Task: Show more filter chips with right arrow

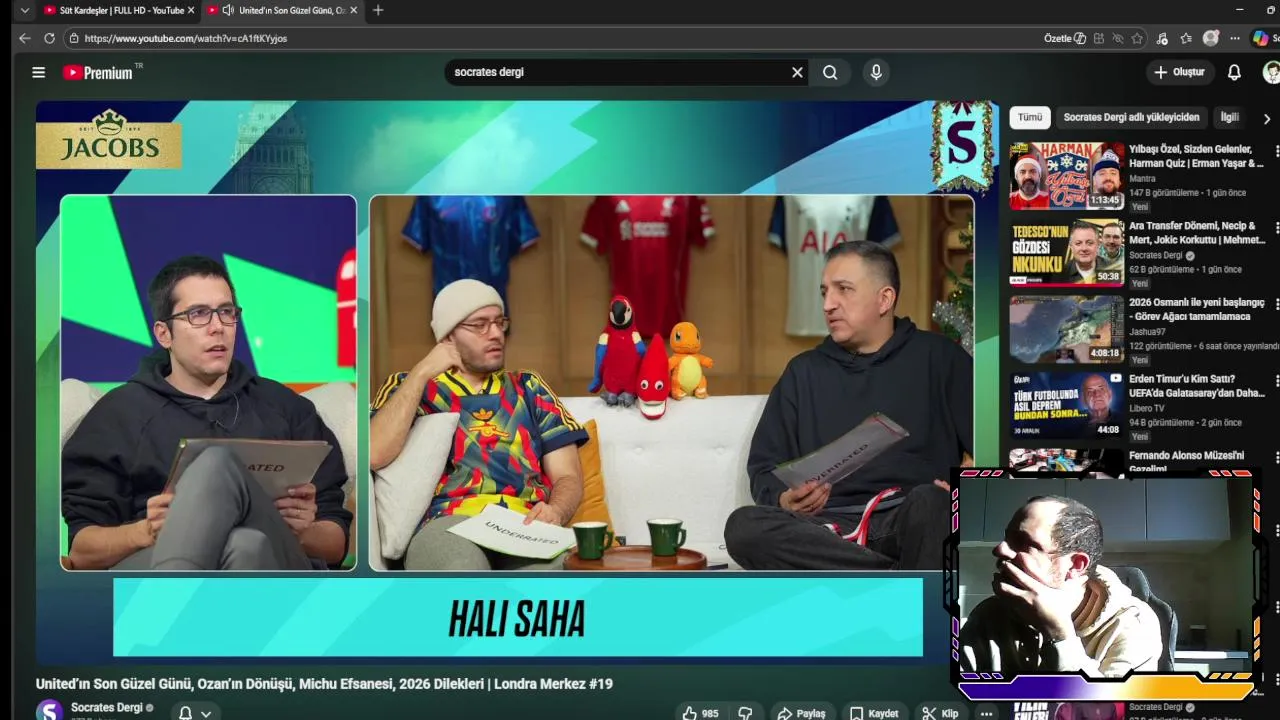Action: (x=1267, y=119)
